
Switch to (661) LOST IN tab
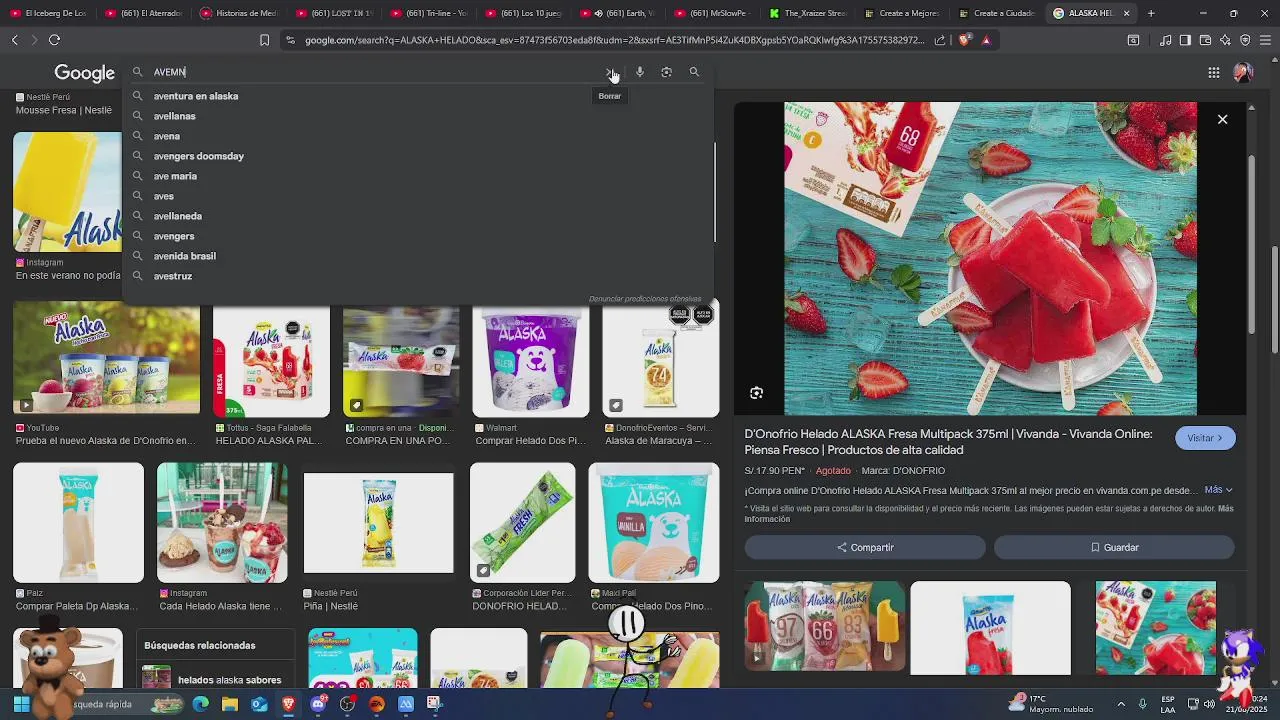335,13
